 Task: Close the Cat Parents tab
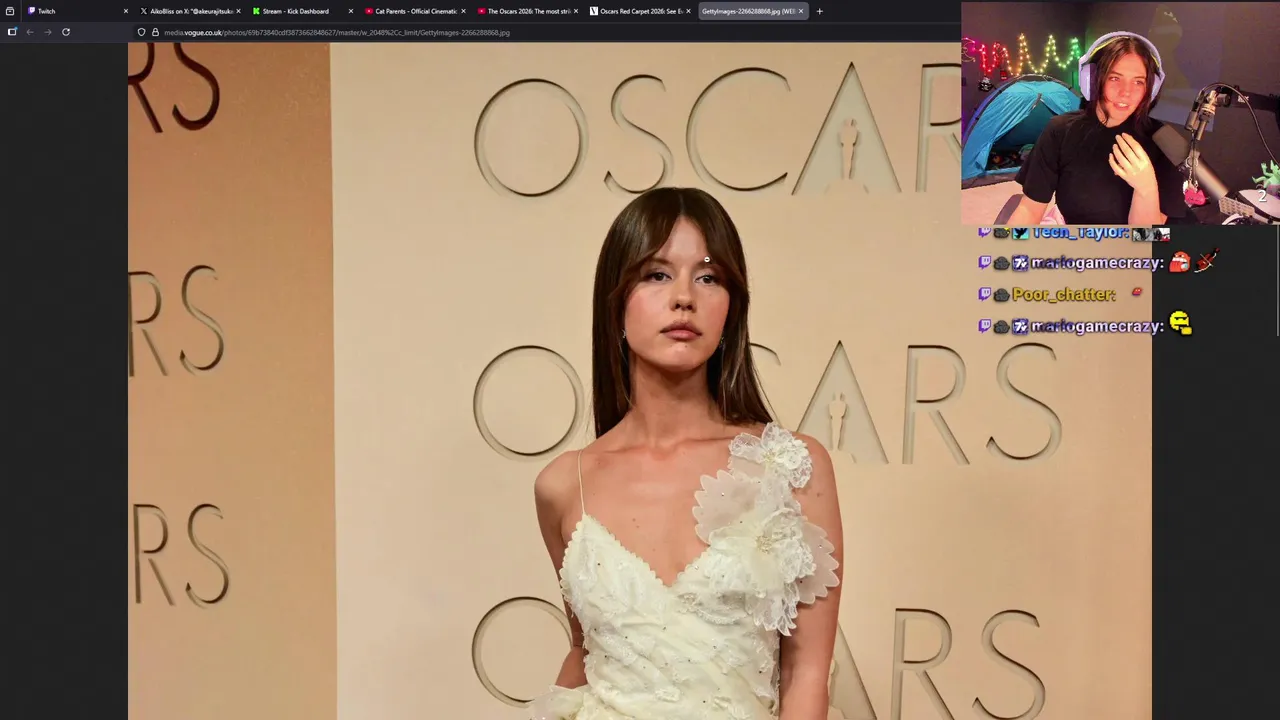click(x=463, y=11)
